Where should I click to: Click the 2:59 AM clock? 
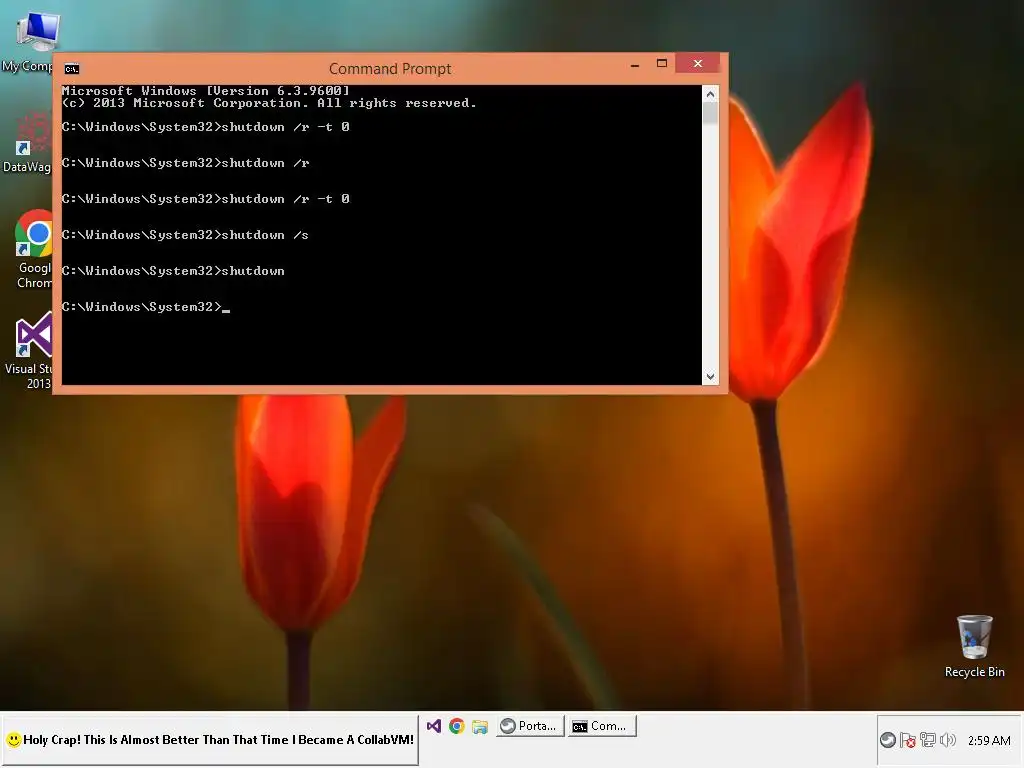(x=989, y=741)
